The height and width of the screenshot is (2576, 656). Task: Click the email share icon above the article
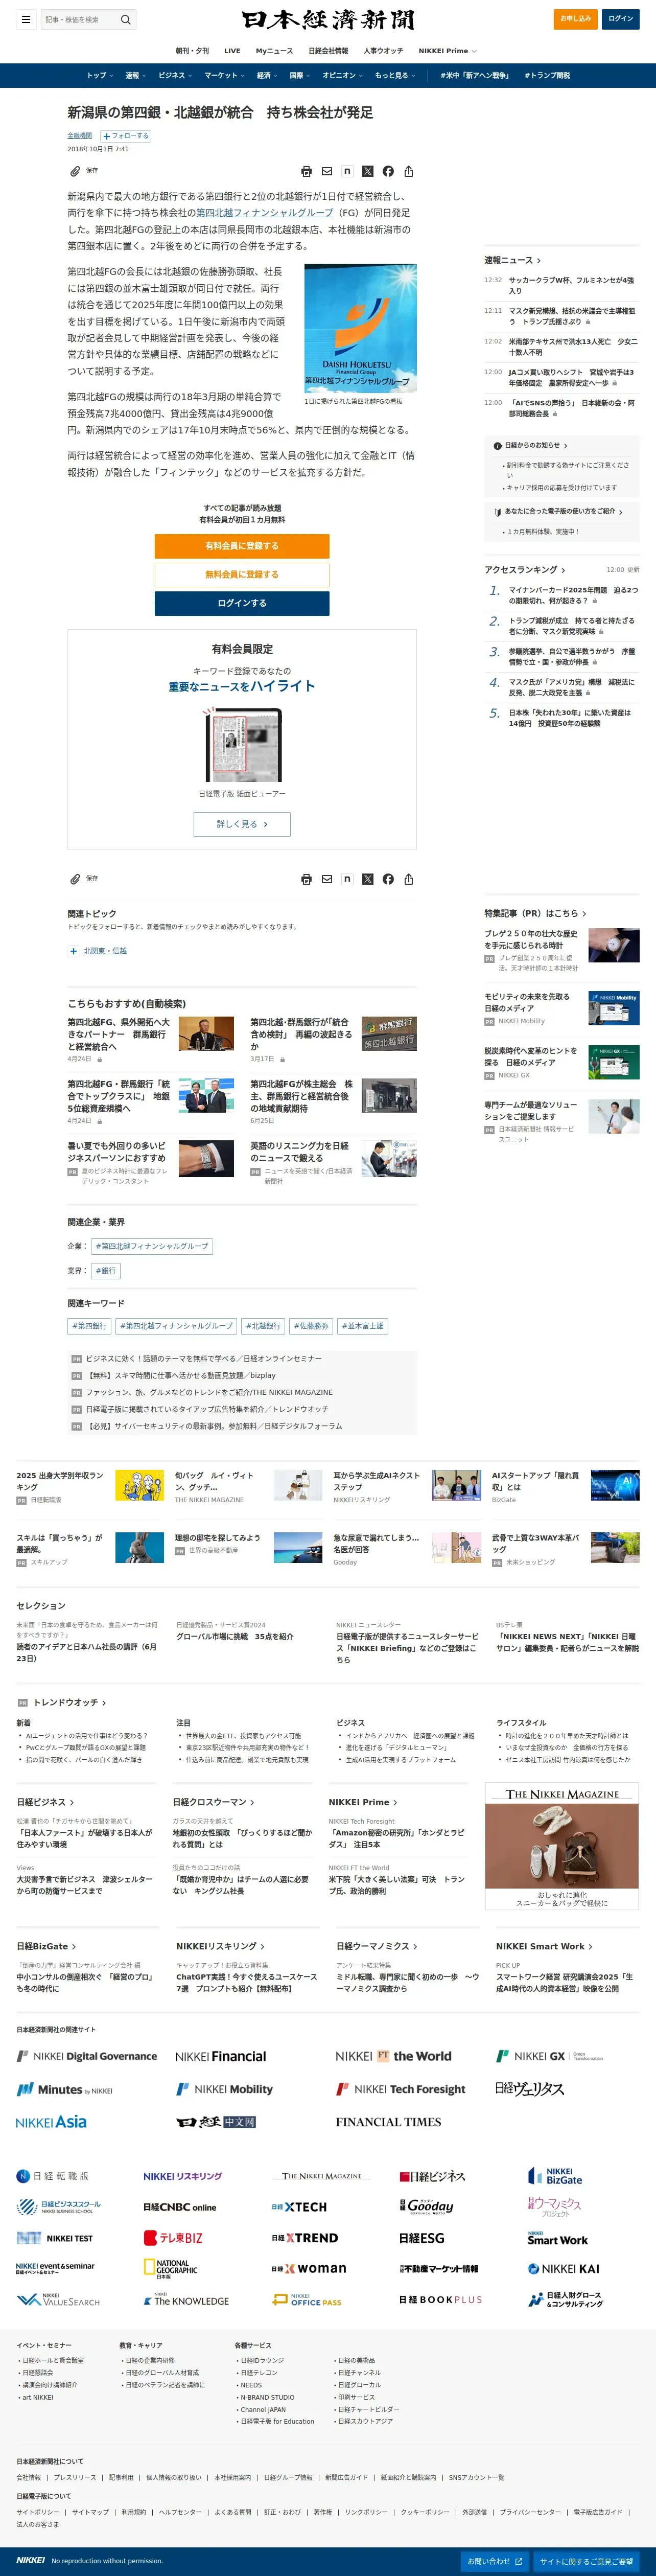click(327, 171)
